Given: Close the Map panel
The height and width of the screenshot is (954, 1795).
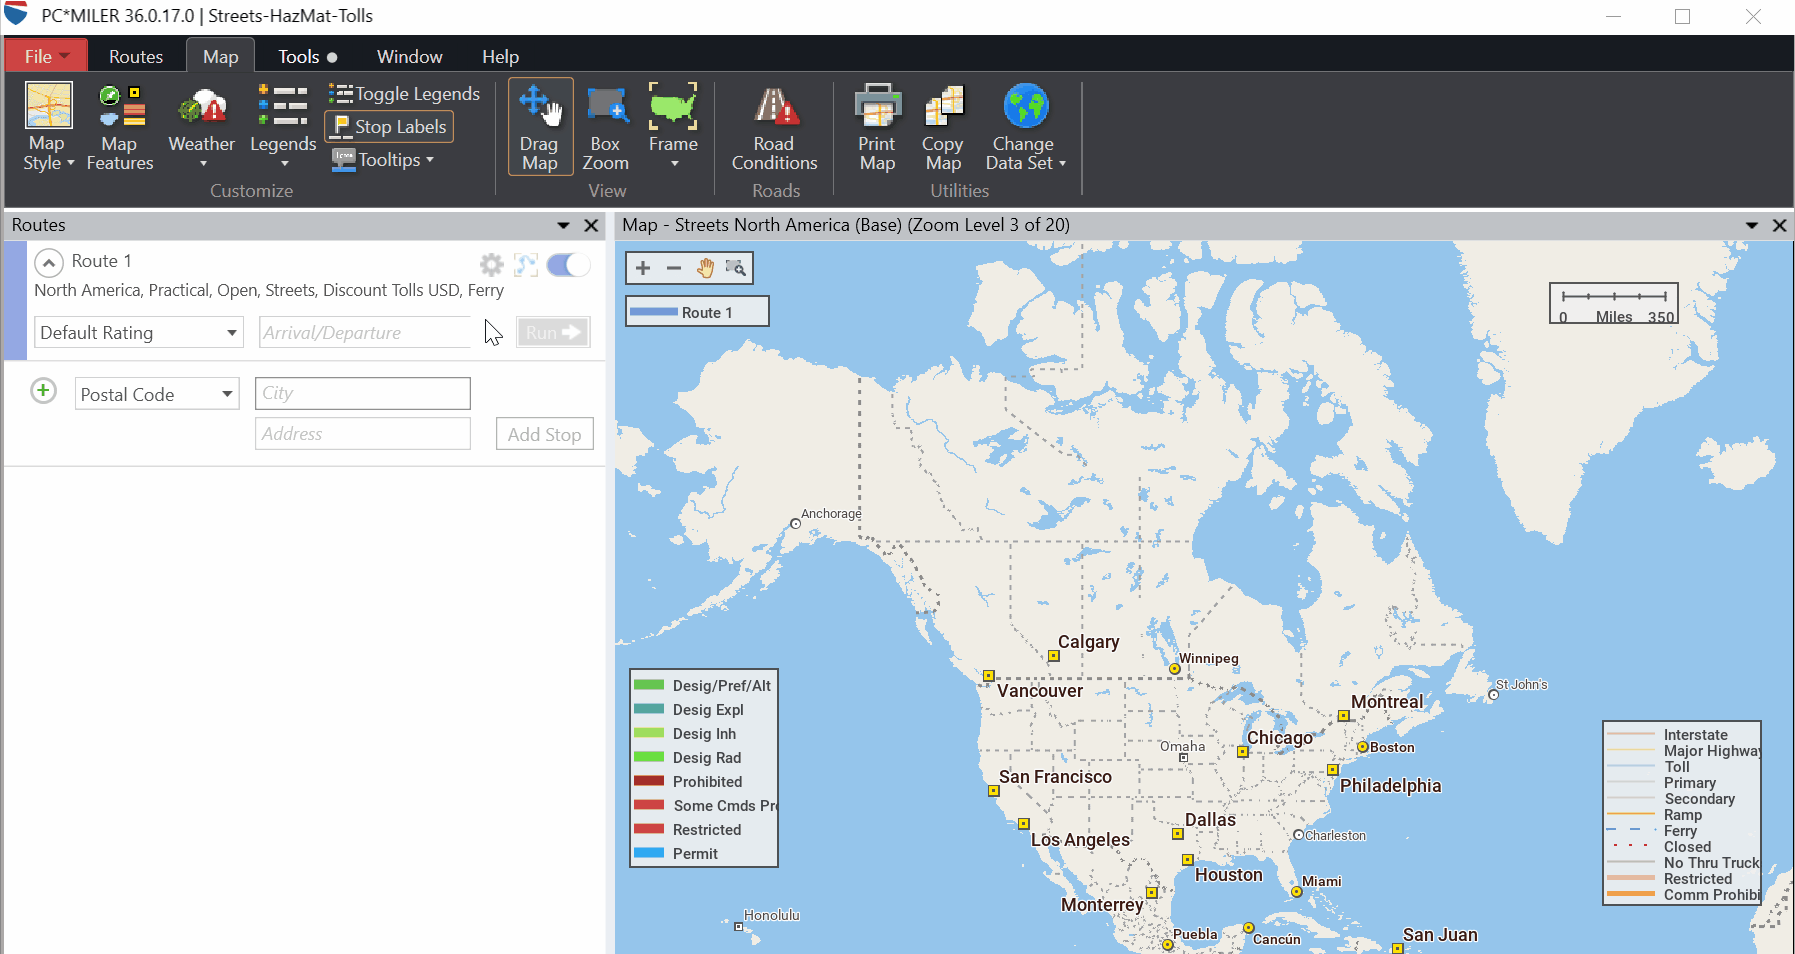Looking at the screenshot, I should click(1779, 226).
